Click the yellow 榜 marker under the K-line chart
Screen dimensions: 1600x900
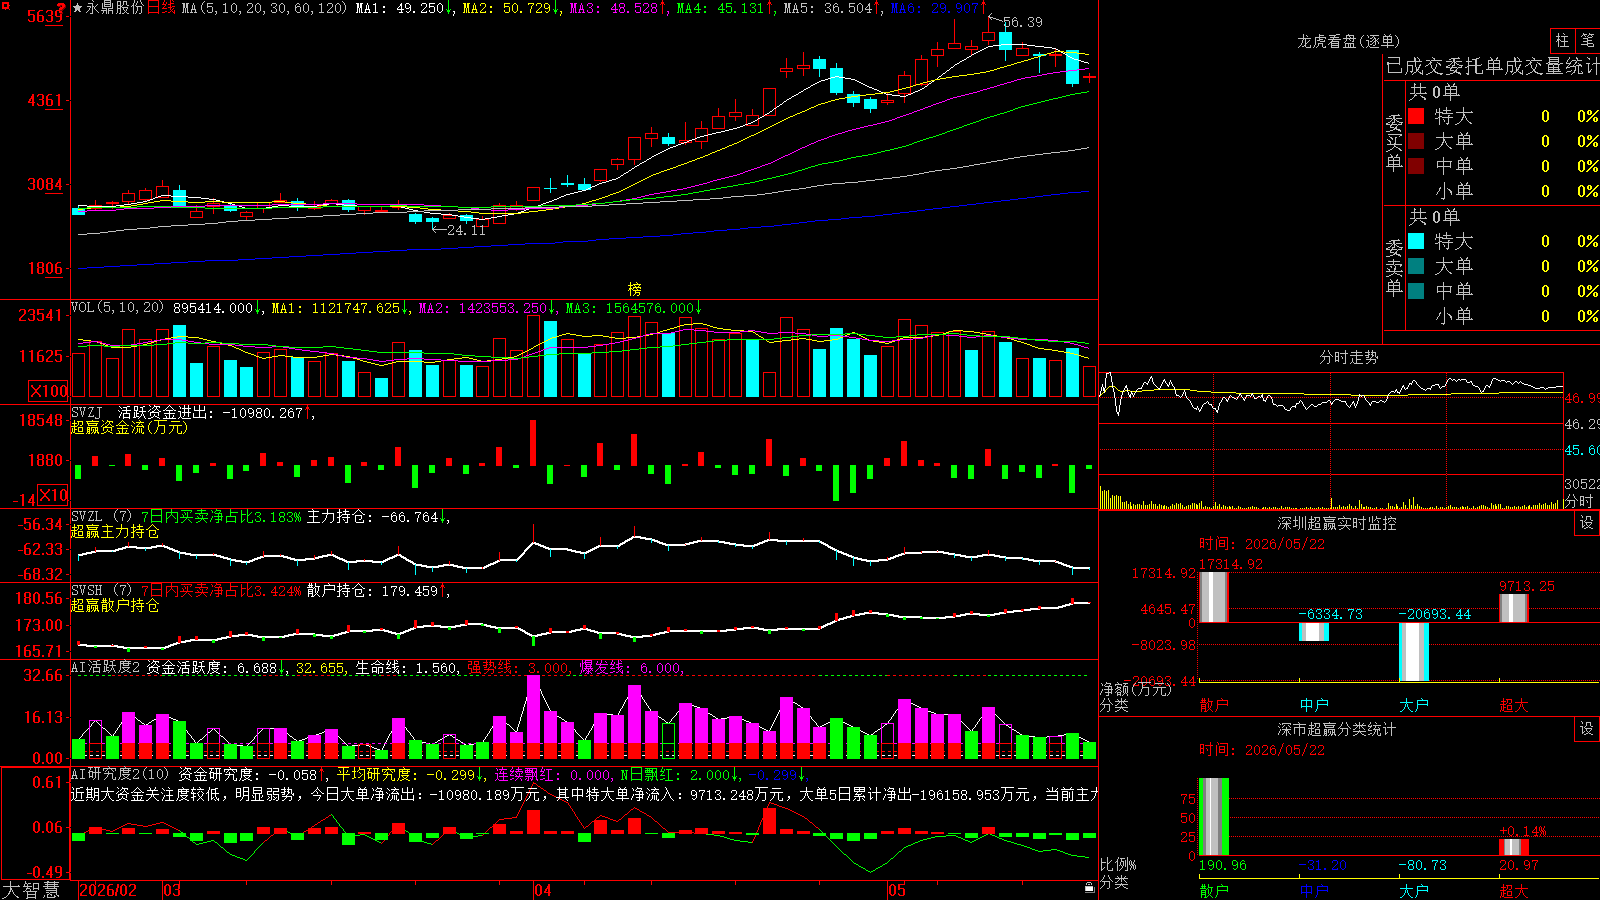[634, 289]
